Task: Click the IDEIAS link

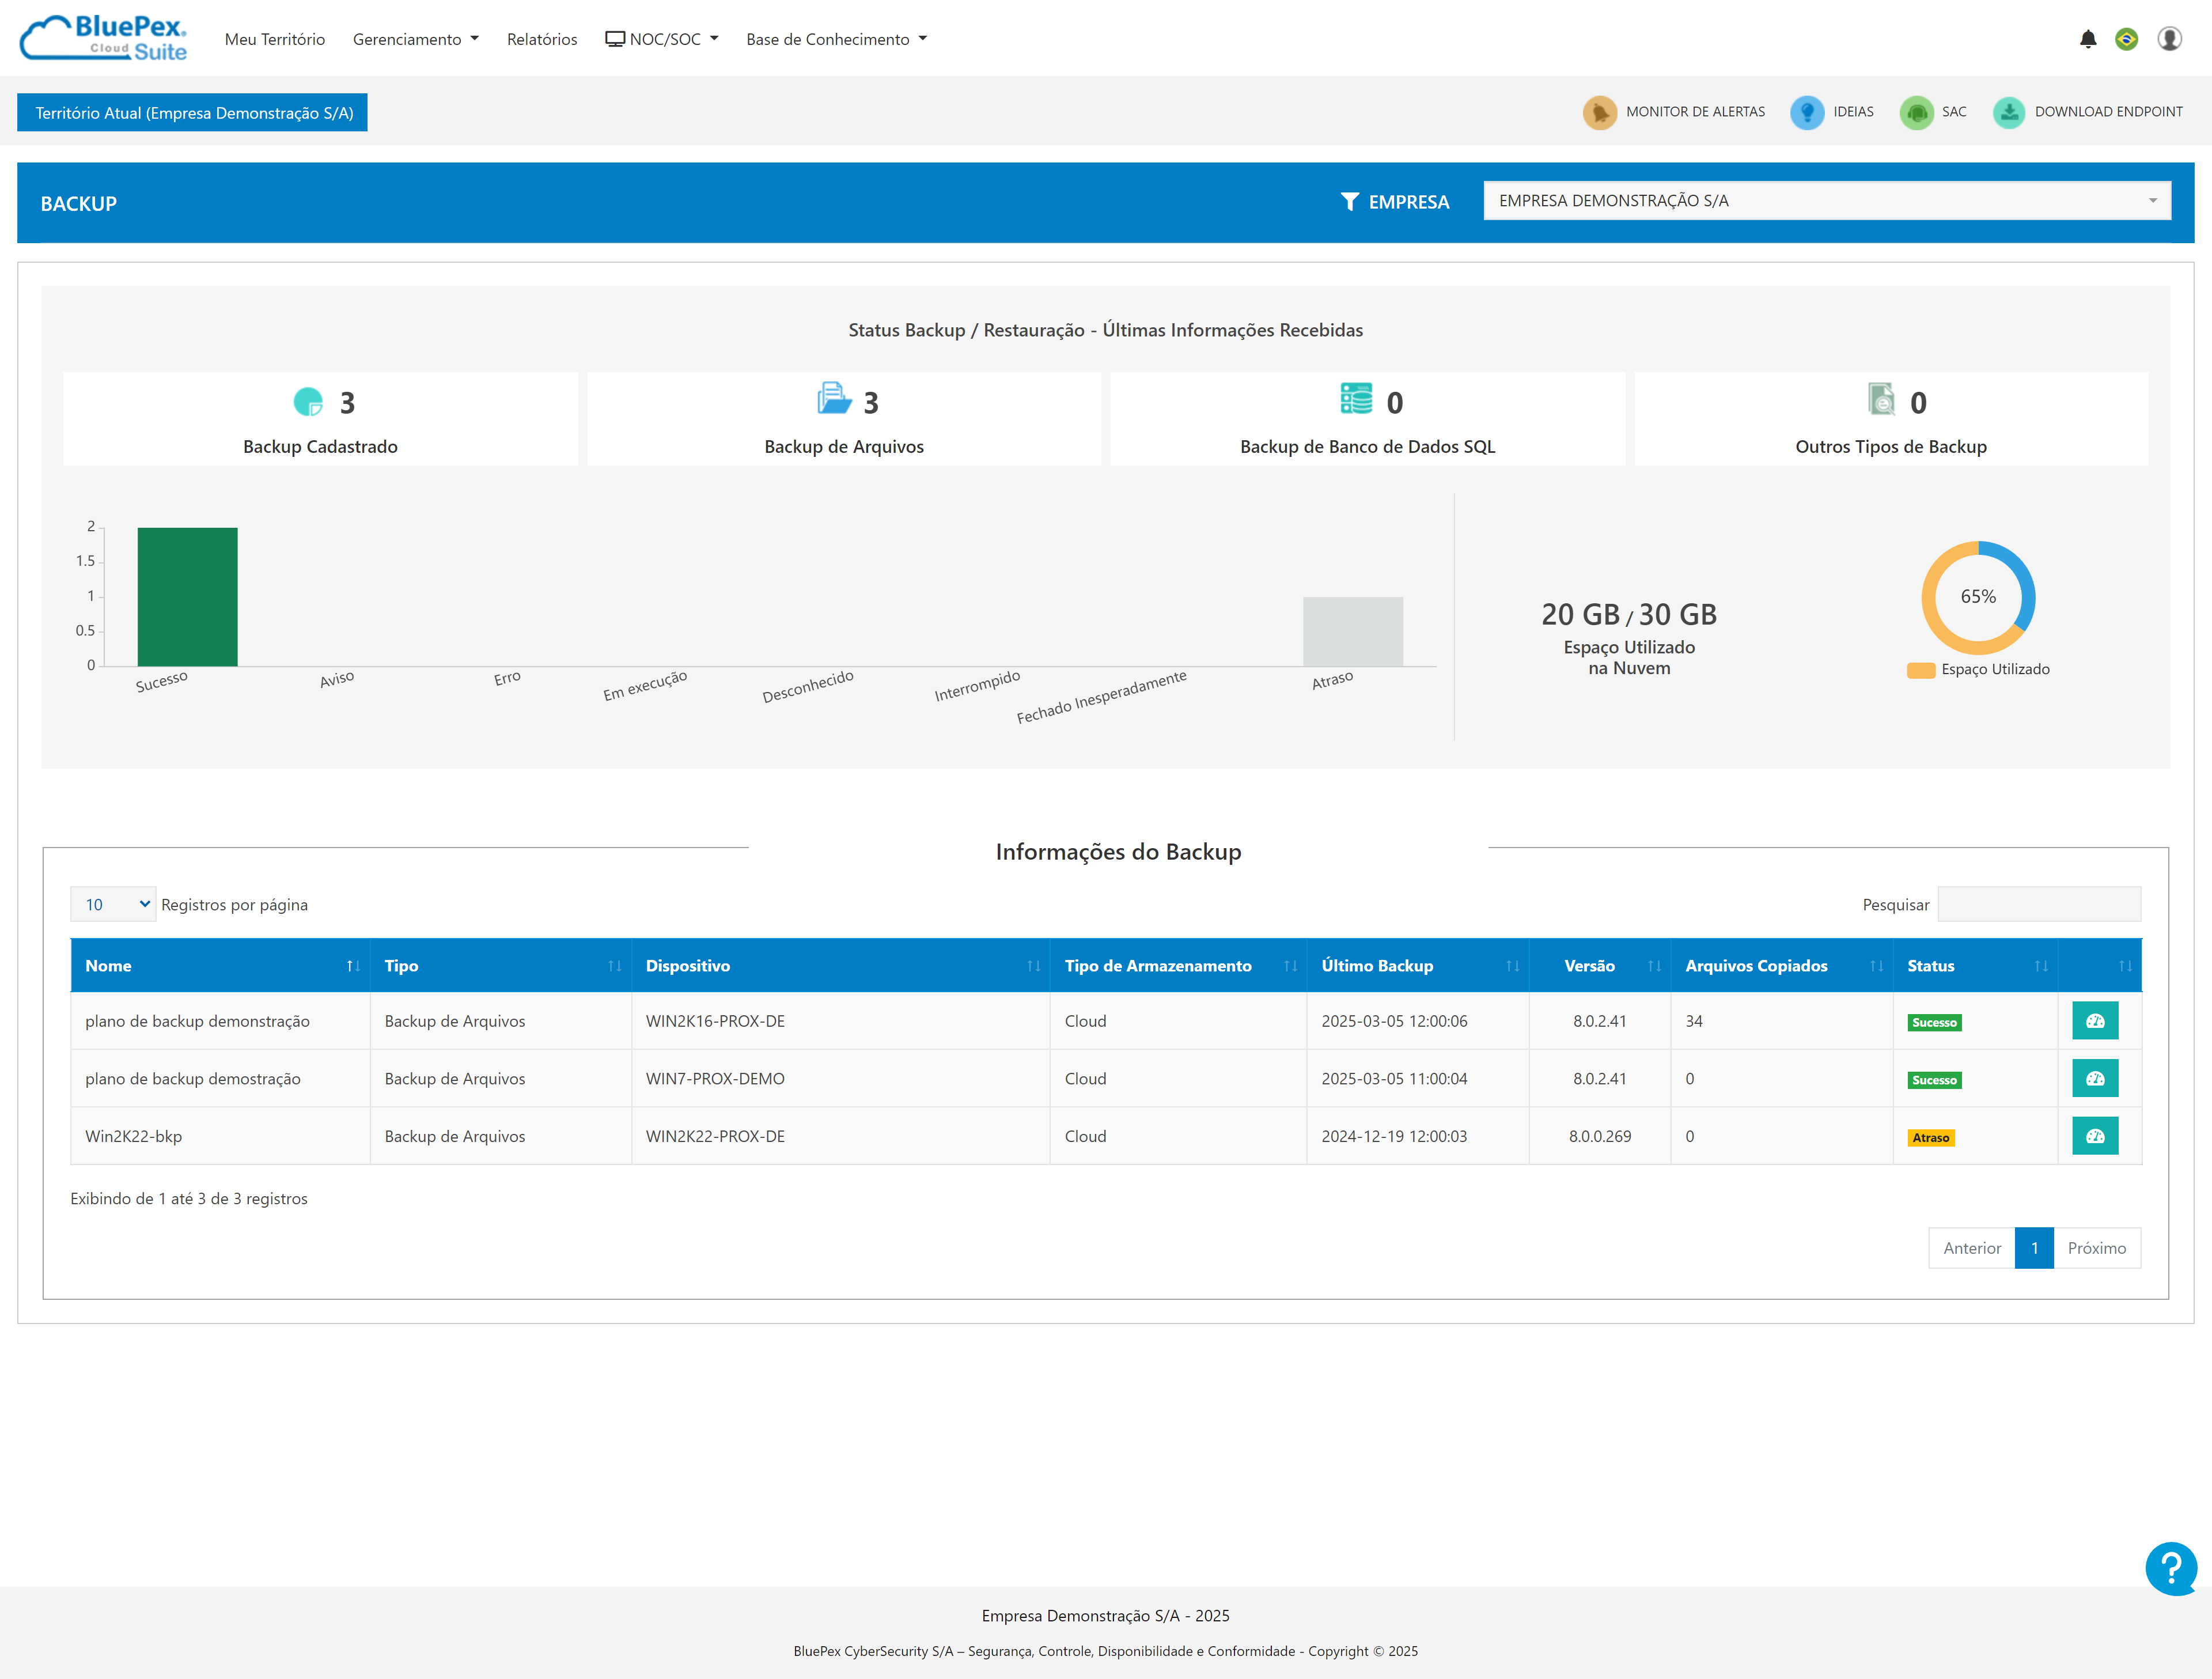Action: (1853, 112)
